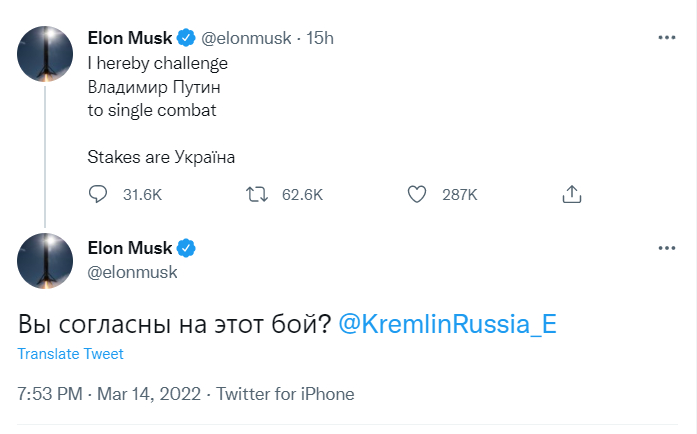
Task: Click the reply icon on first tweet
Action: click(98, 194)
